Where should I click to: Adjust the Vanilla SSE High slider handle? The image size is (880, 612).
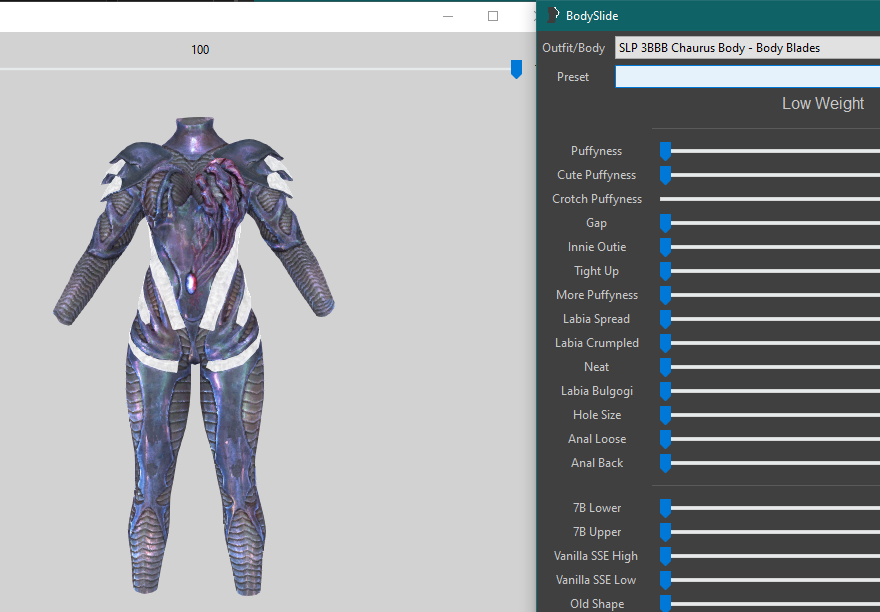pyautogui.click(x=666, y=556)
